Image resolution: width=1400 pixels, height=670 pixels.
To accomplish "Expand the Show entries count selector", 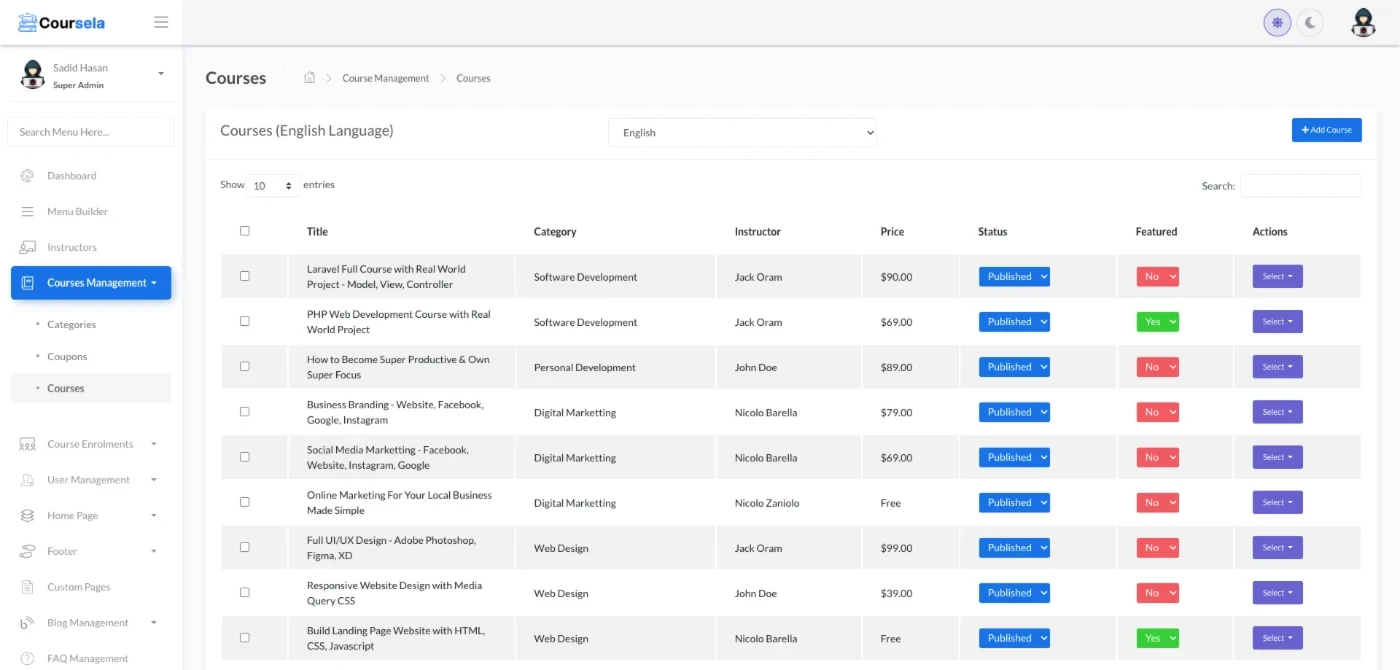I will pyautogui.click(x=273, y=186).
